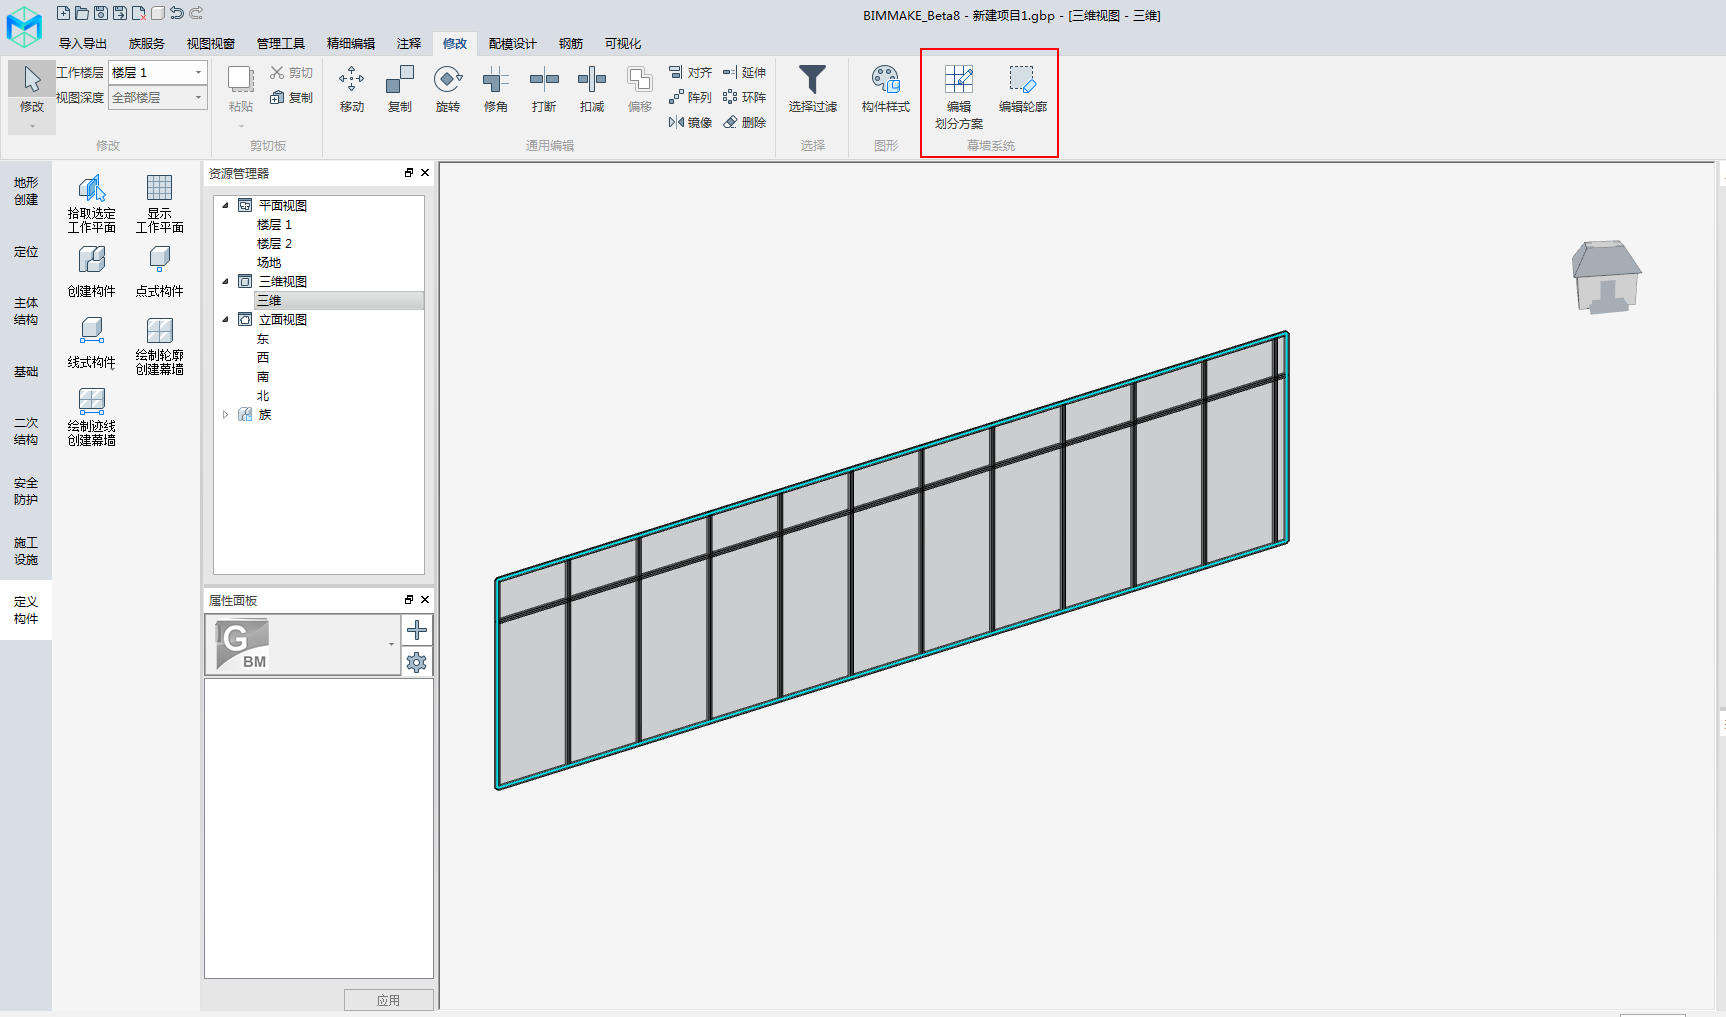1726x1017 pixels.
Task: Activate the 旋转 (Rotate) tool
Action: 448,89
